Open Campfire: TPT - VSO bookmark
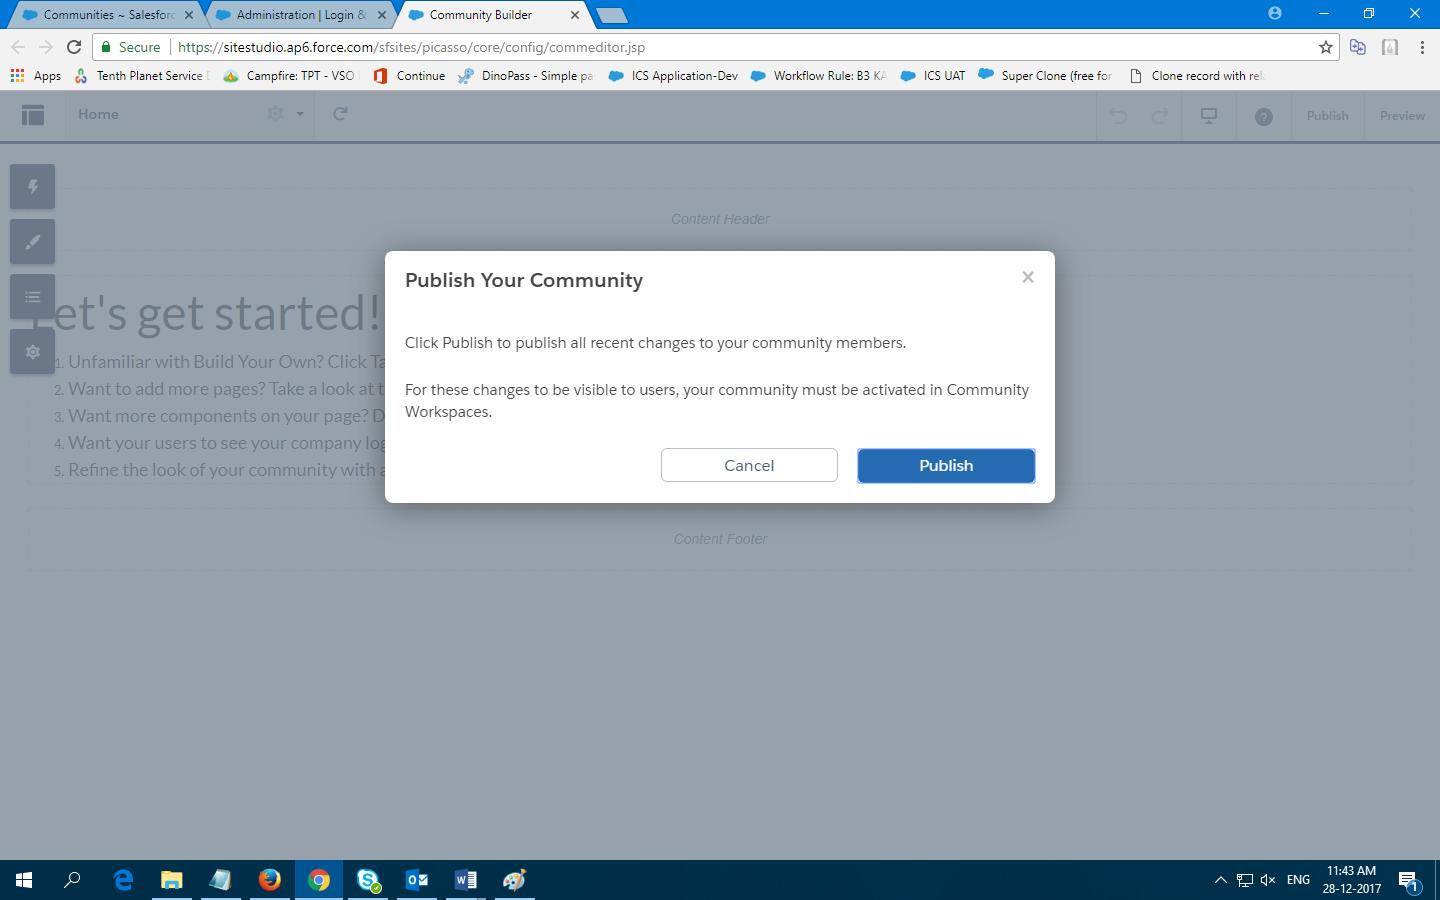Image resolution: width=1440 pixels, height=900 pixels. click(x=290, y=76)
